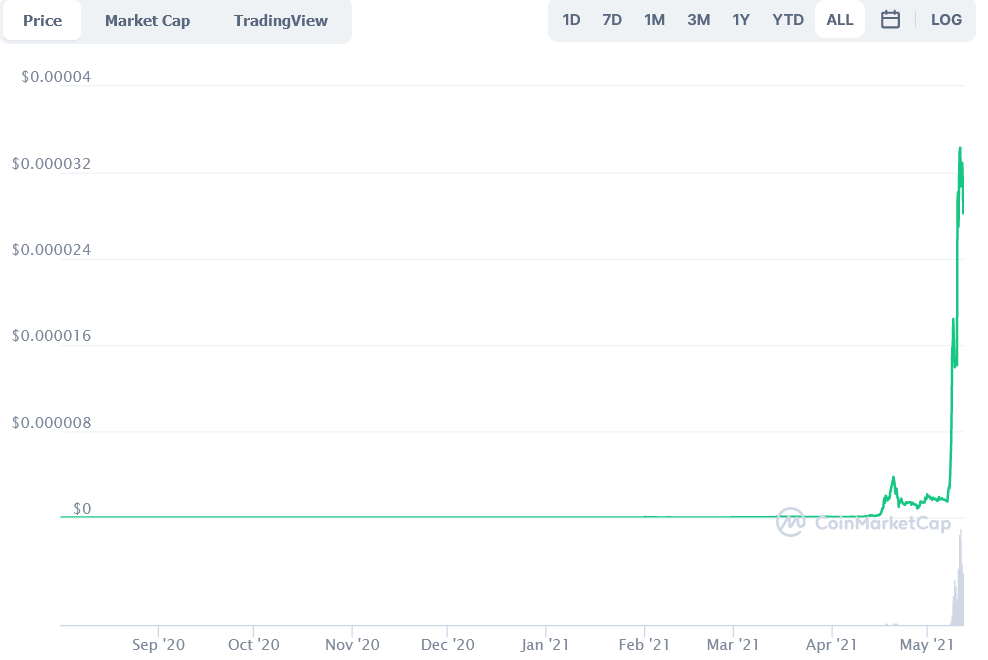
Task: Click the Mar '21 axis label
Action: [x=733, y=644]
